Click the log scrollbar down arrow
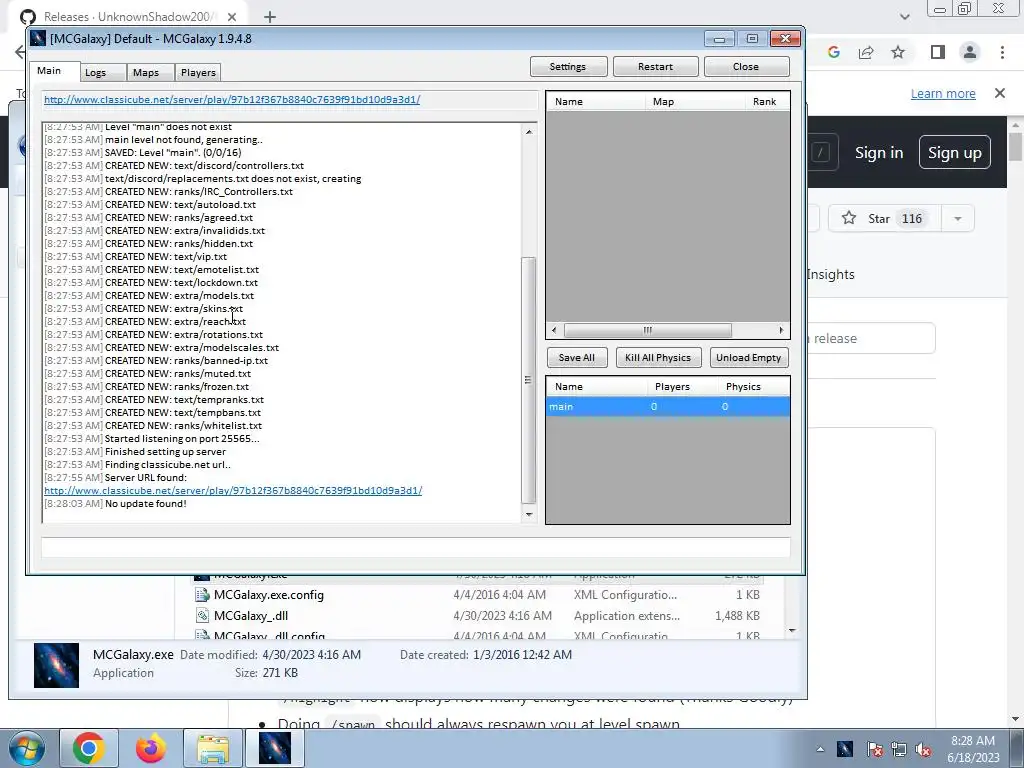 528,515
